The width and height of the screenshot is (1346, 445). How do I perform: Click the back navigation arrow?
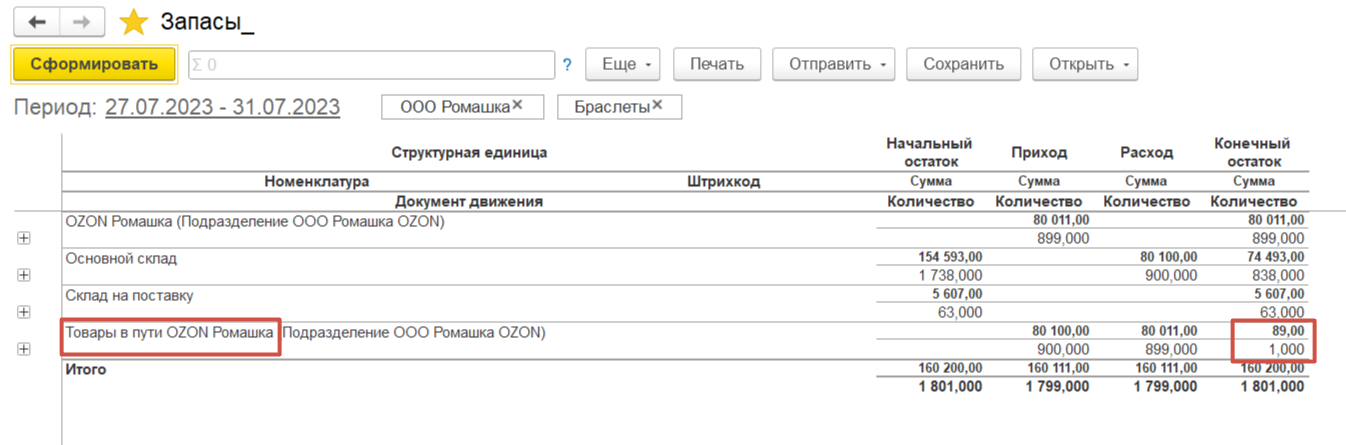(36, 22)
